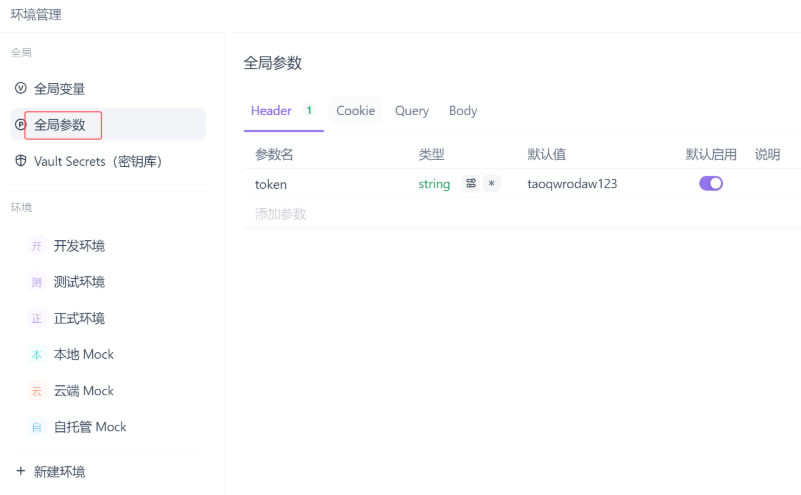Click the 测试环境 badge icon
Image resolution: width=801 pixels, height=495 pixels.
pyautogui.click(x=37, y=282)
